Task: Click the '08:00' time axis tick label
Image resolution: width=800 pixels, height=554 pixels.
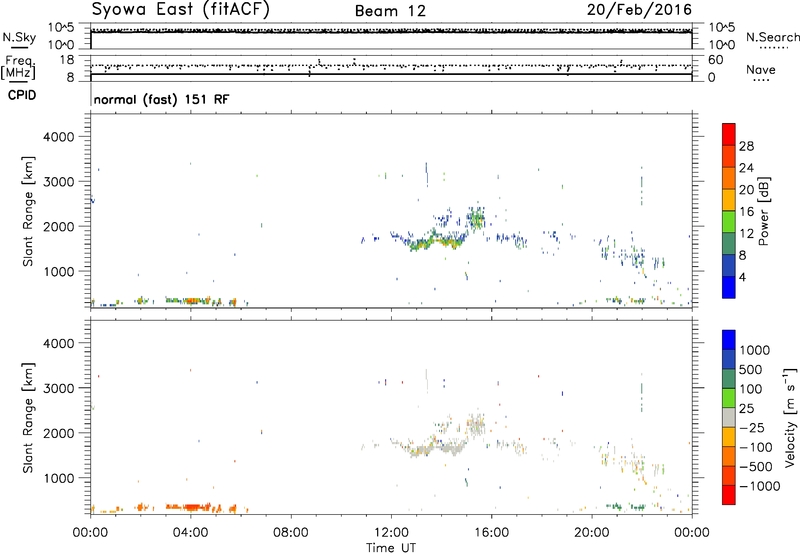Action: pos(291,533)
